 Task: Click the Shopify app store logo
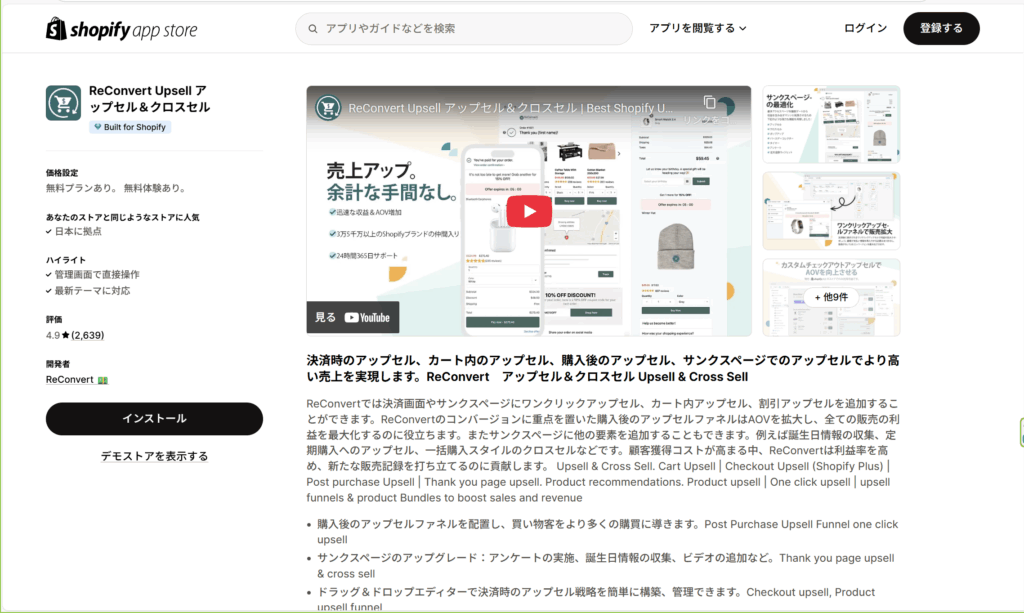tap(121, 29)
